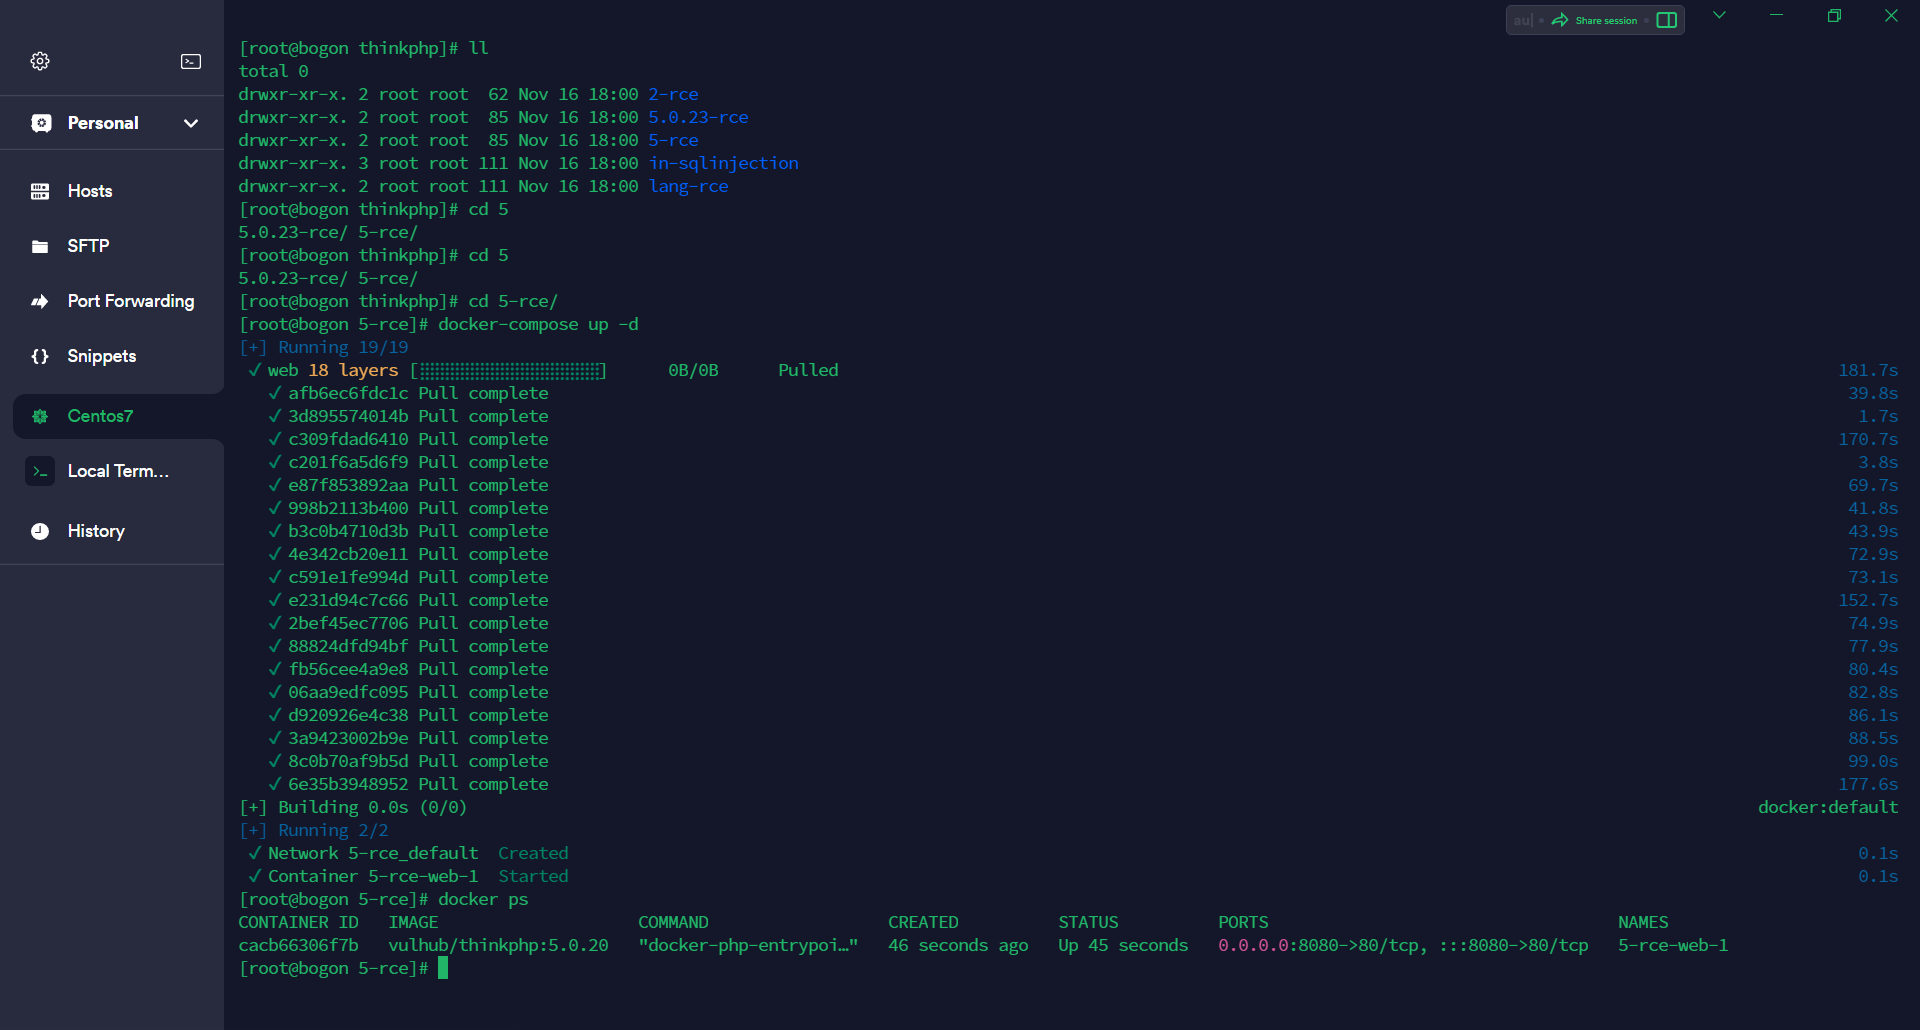This screenshot has height=1030, width=1920.
Task: Restore down the Termius window
Action: pos(1834,15)
